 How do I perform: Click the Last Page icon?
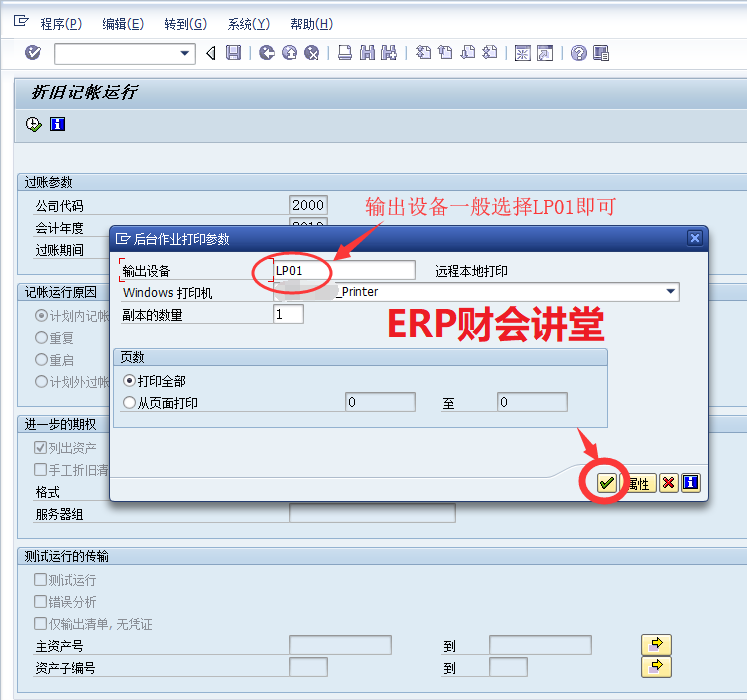[490, 52]
